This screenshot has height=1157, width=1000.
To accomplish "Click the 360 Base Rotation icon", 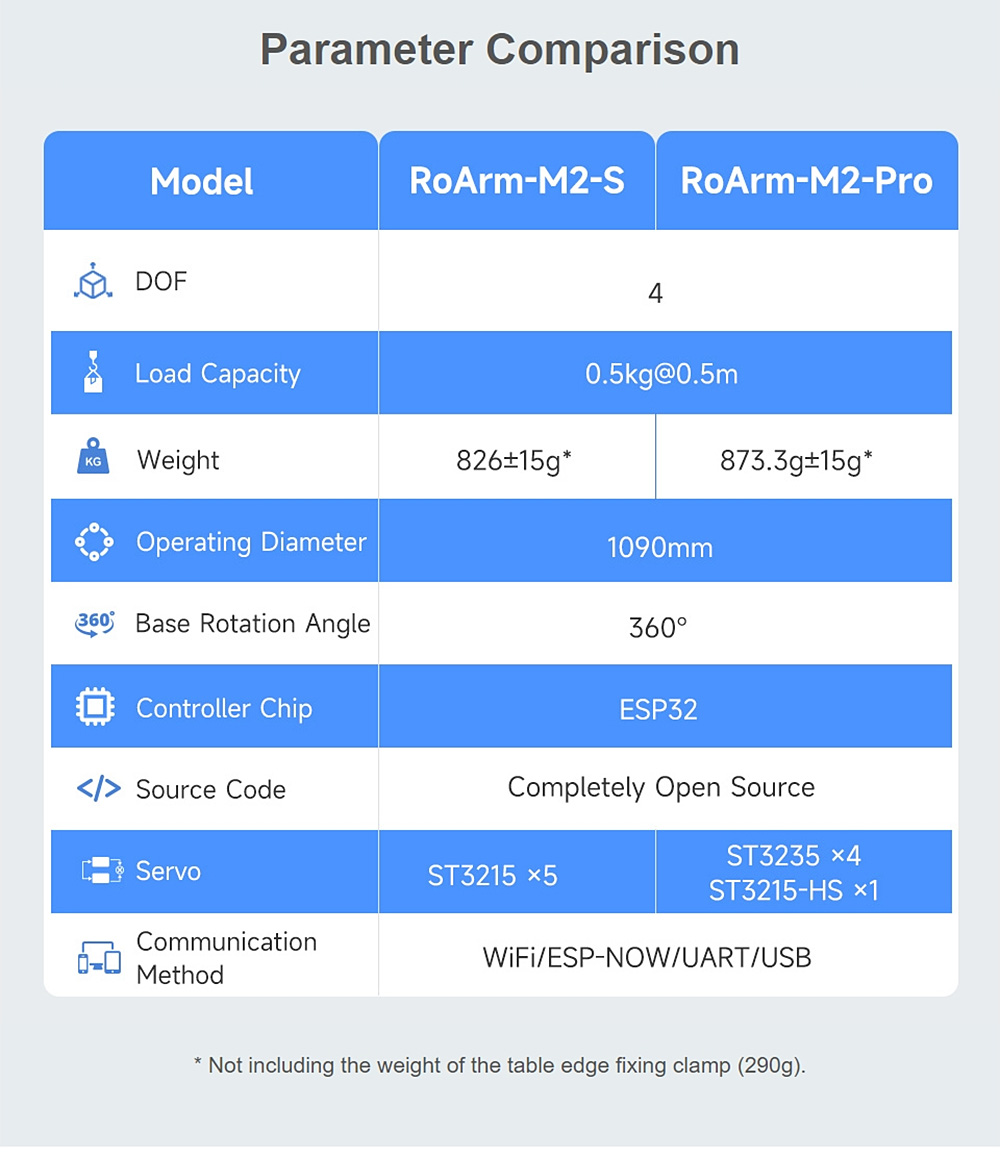I will [x=94, y=623].
